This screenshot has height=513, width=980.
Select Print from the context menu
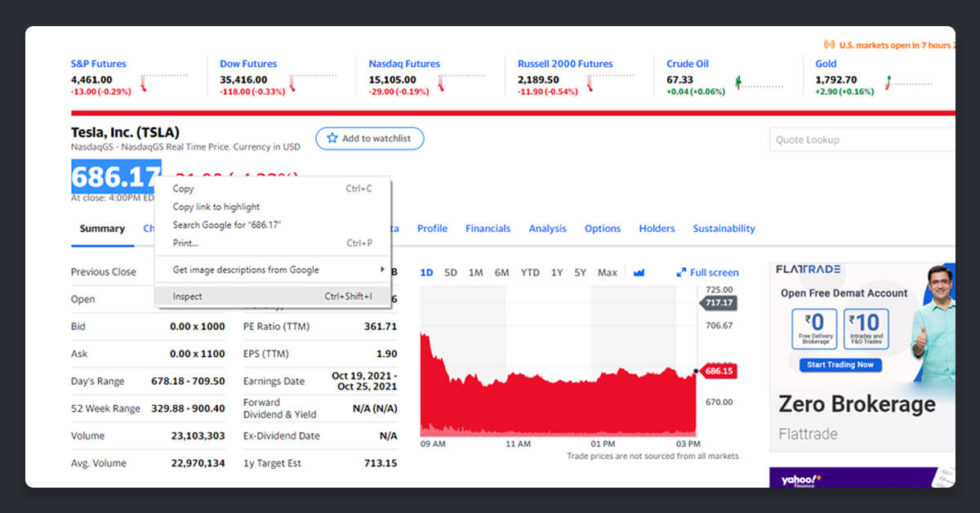tap(272, 243)
